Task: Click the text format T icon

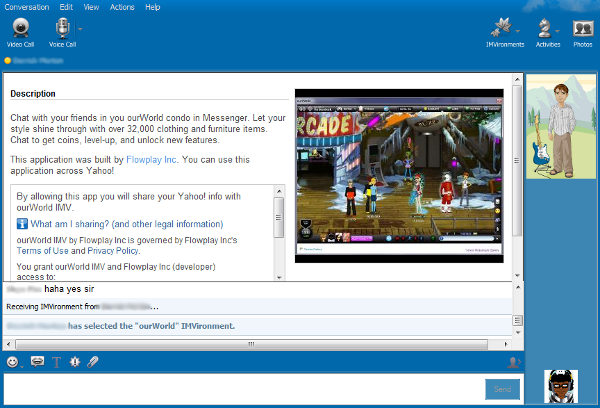Action: pyautogui.click(x=56, y=362)
